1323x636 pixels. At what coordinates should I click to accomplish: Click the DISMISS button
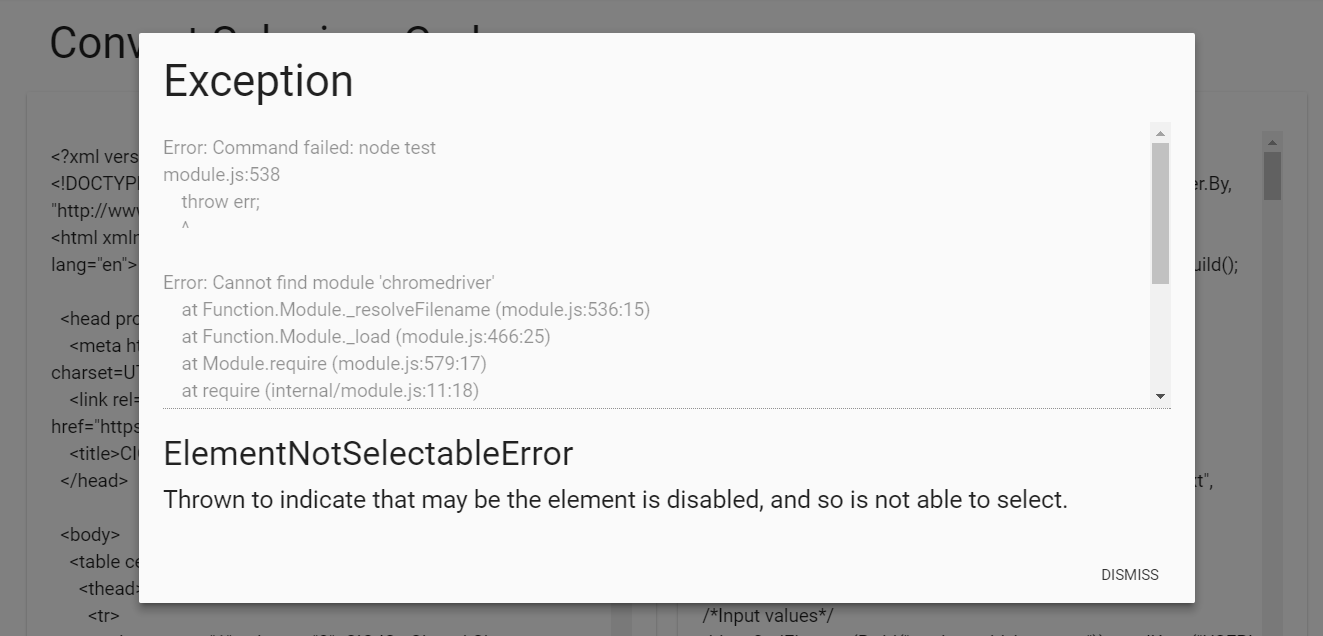pyautogui.click(x=1129, y=575)
